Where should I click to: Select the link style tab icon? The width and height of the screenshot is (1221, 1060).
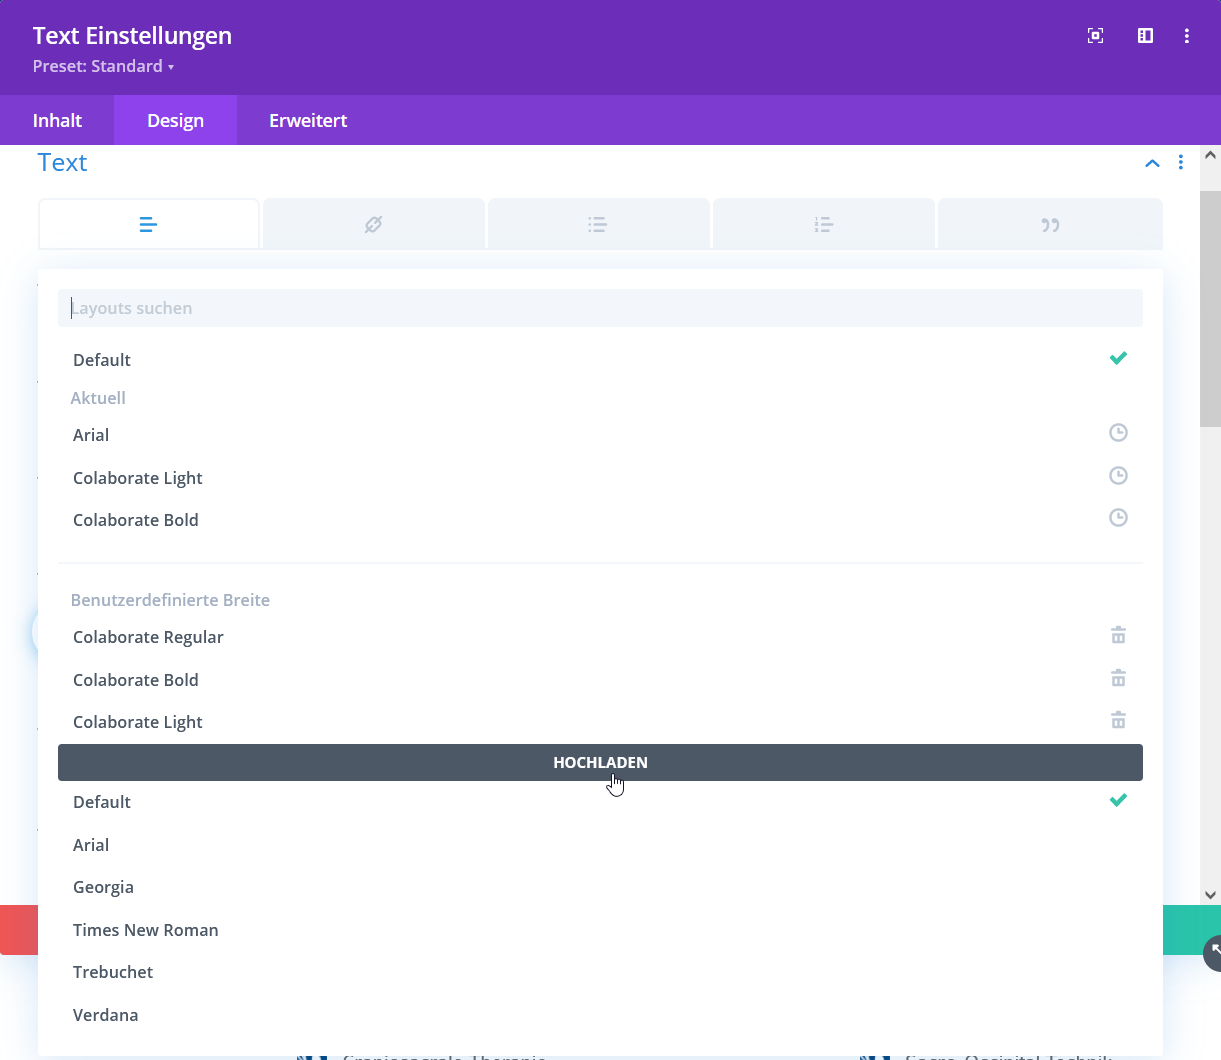(373, 224)
